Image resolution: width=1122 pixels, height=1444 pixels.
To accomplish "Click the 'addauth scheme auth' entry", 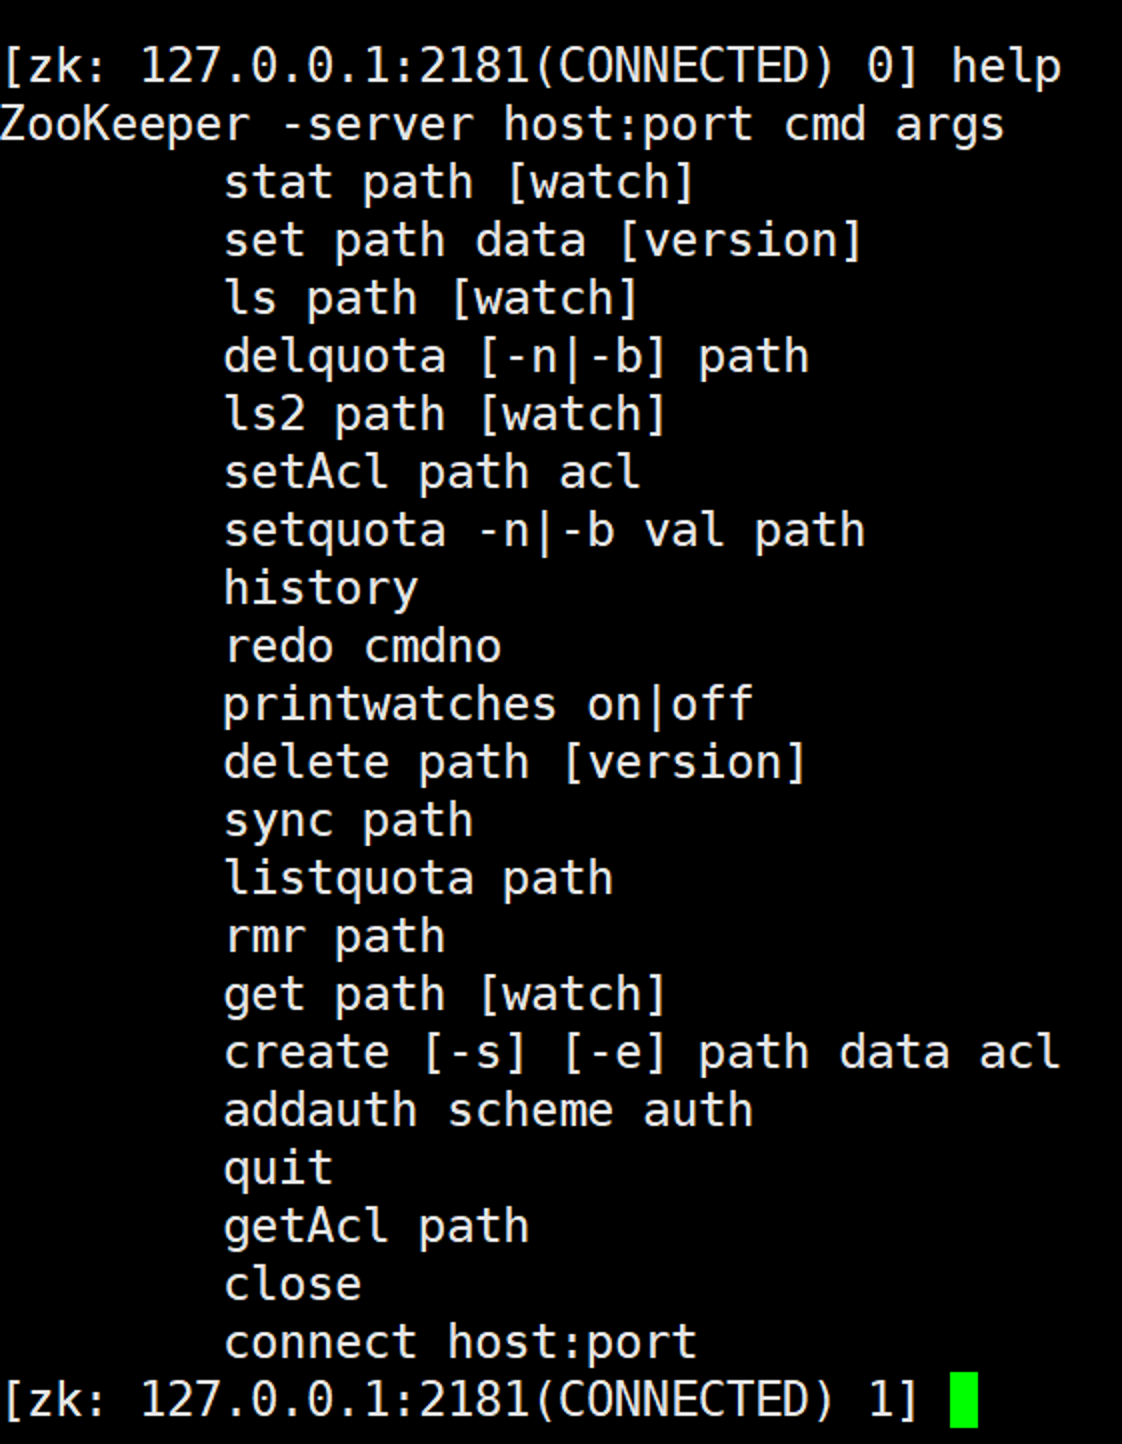I will pos(488,1110).
